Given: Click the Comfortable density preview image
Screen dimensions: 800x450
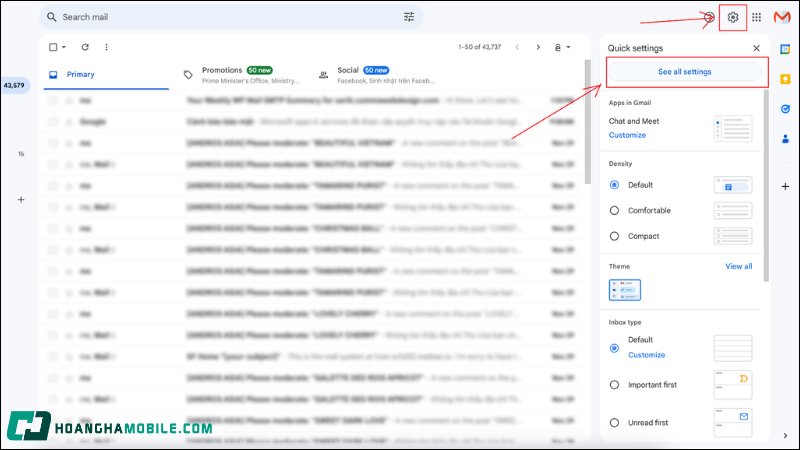Looking at the screenshot, I should pos(733,211).
